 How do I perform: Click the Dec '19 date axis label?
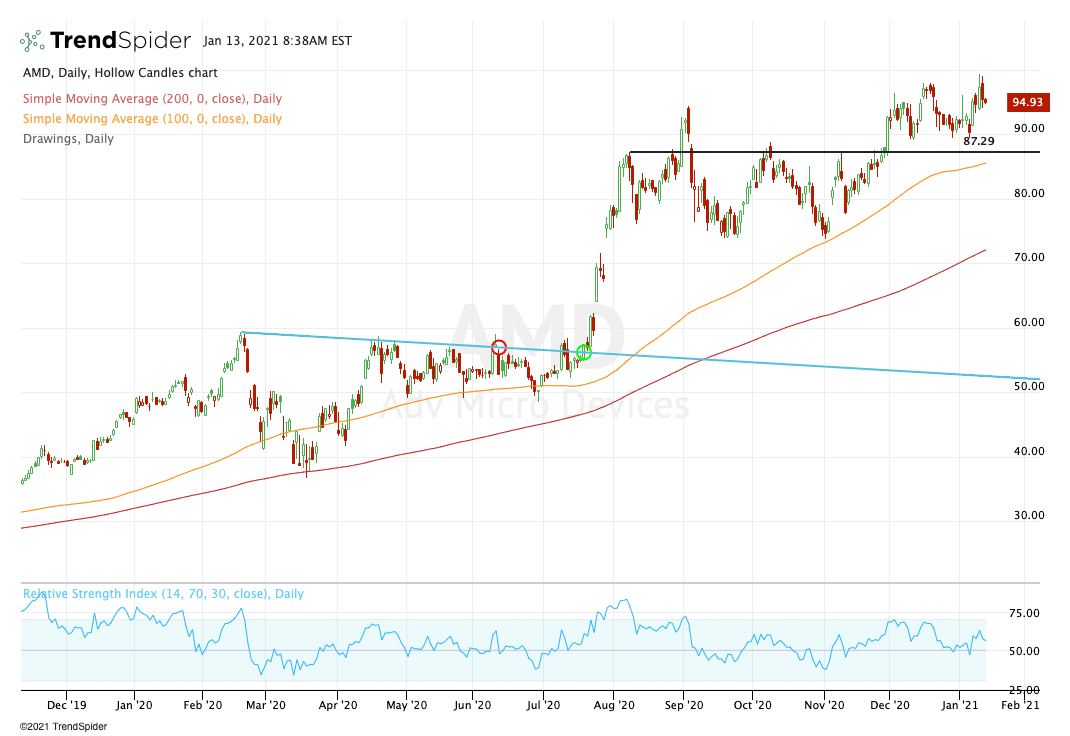tap(67, 705)
